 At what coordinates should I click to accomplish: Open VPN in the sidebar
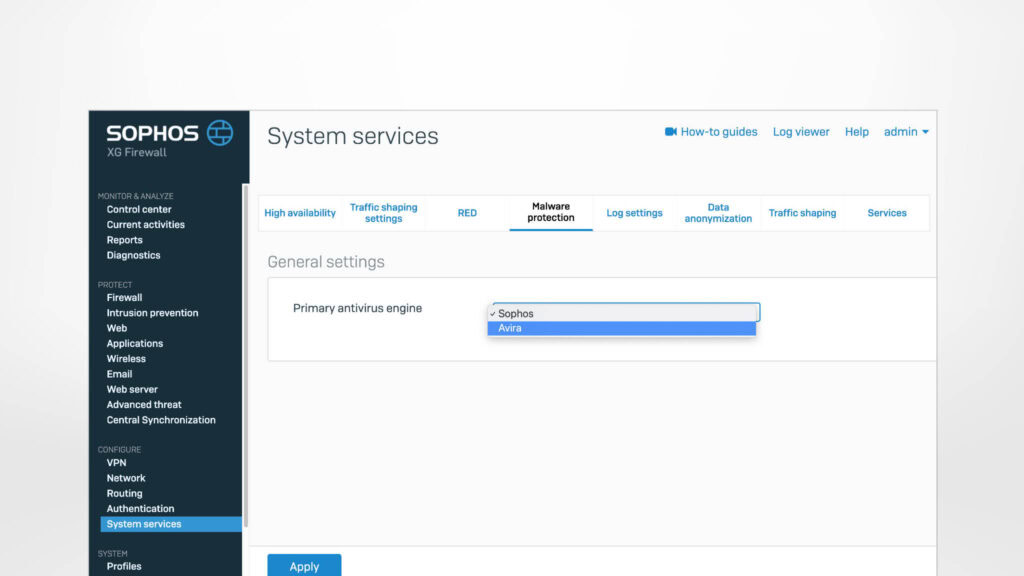[x=116, y=463]
